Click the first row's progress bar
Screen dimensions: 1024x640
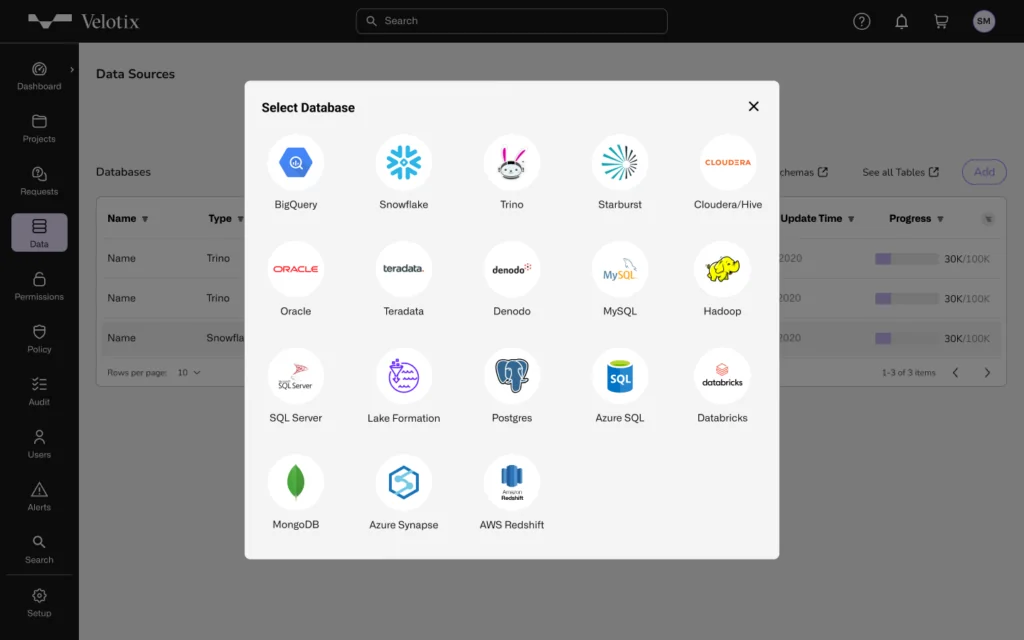[906, 259]
